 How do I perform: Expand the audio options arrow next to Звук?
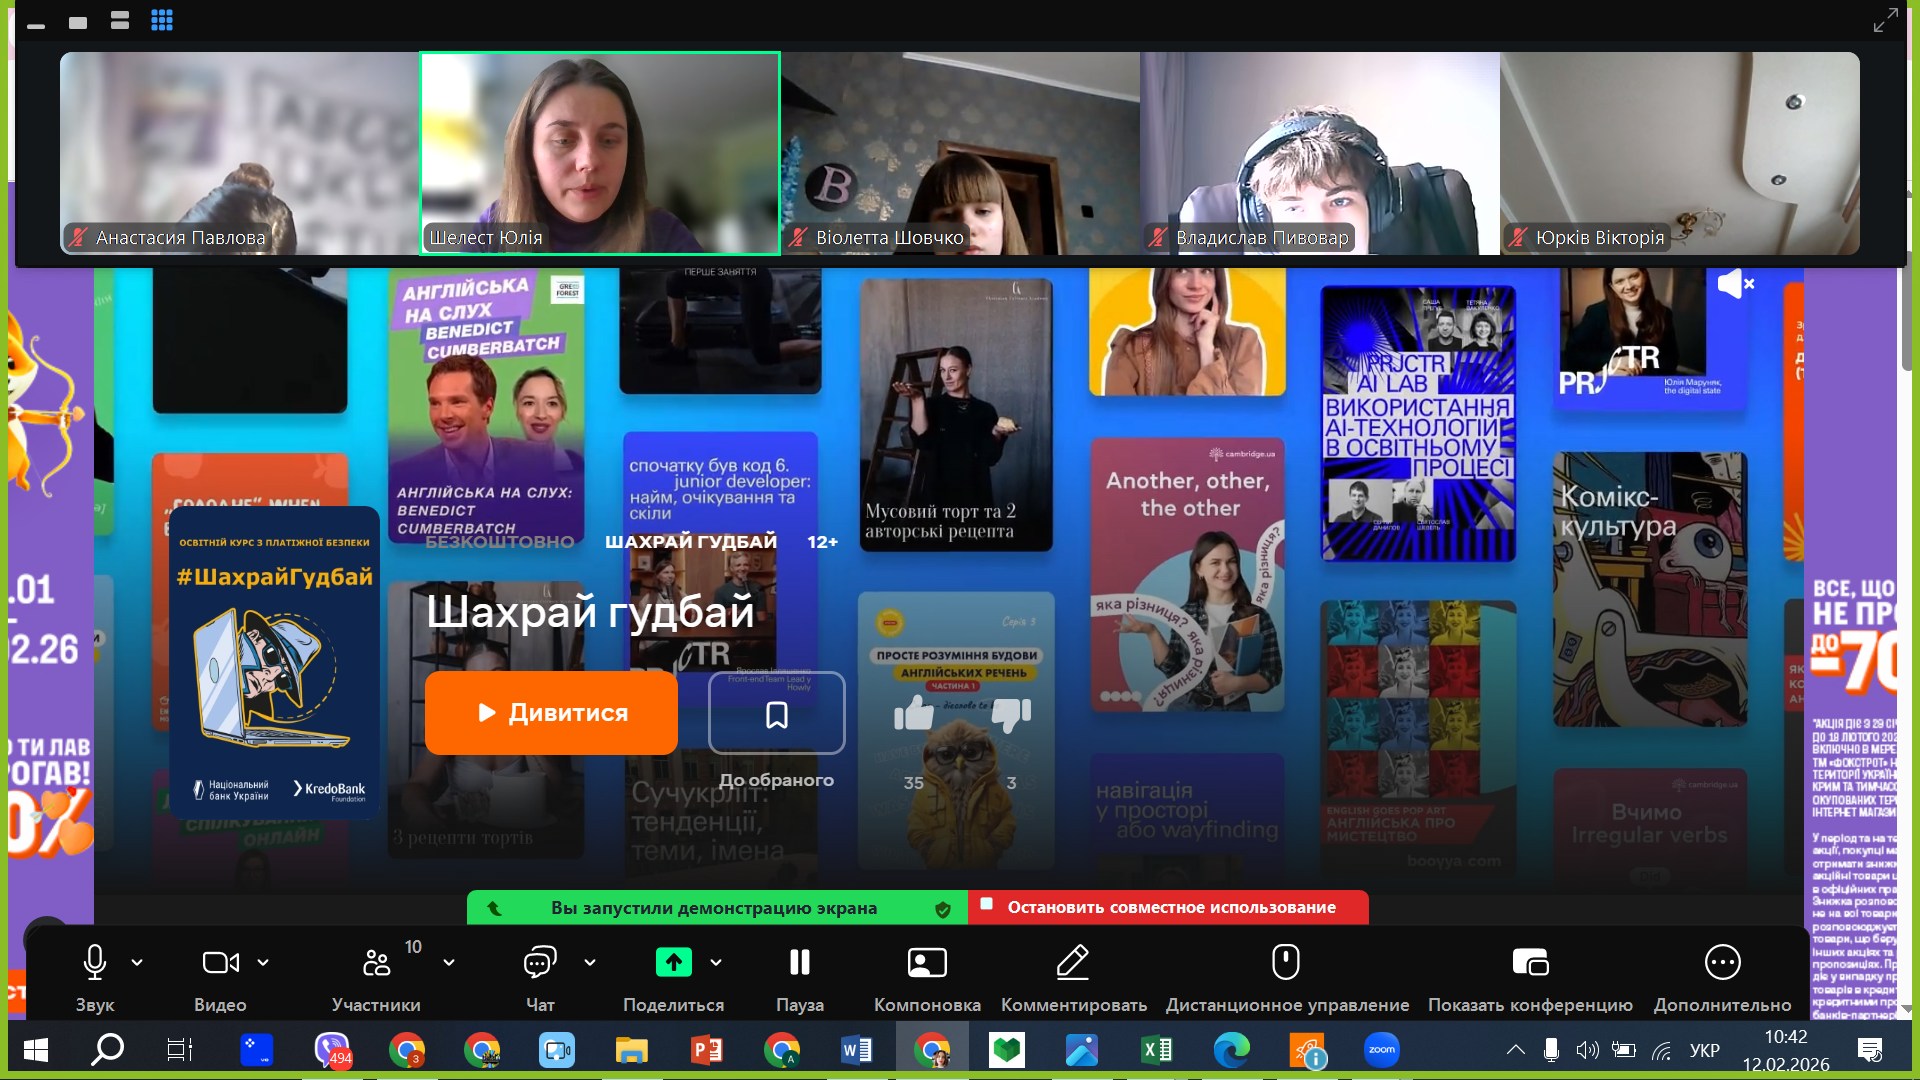click(137, 963)
